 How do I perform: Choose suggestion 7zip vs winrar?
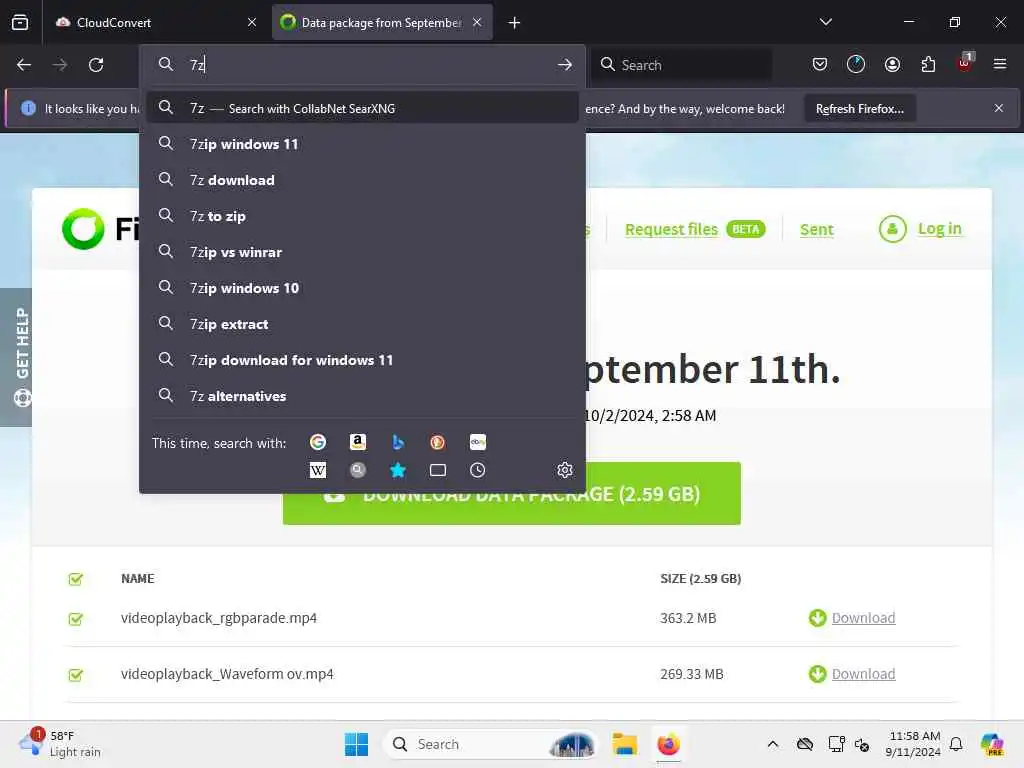point(362,252)
